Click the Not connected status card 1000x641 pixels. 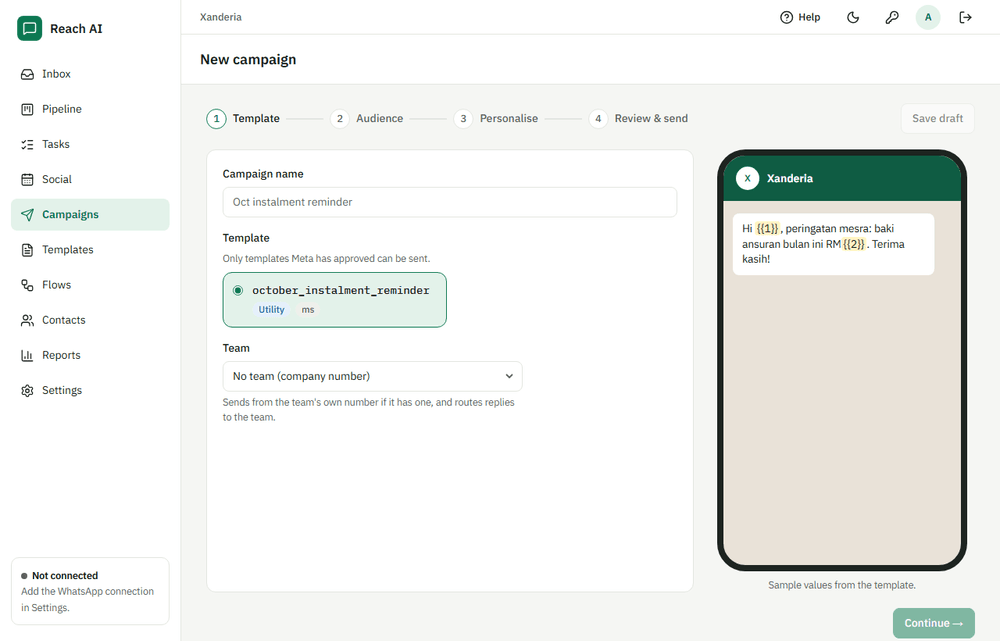(x=90, y=591)
